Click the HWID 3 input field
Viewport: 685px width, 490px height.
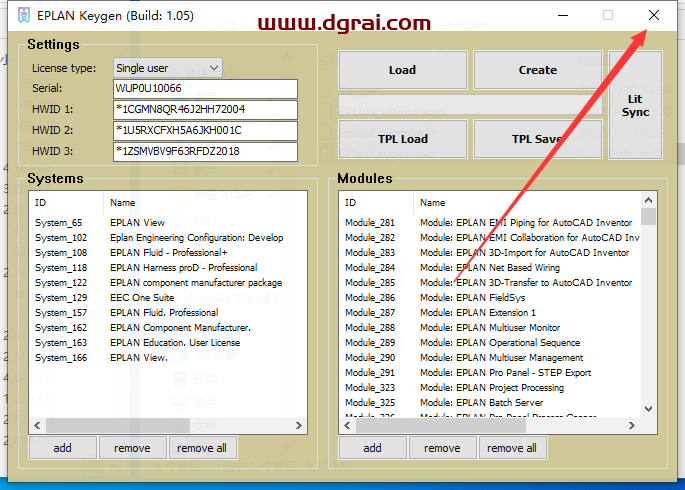click(x=205, y=152)
